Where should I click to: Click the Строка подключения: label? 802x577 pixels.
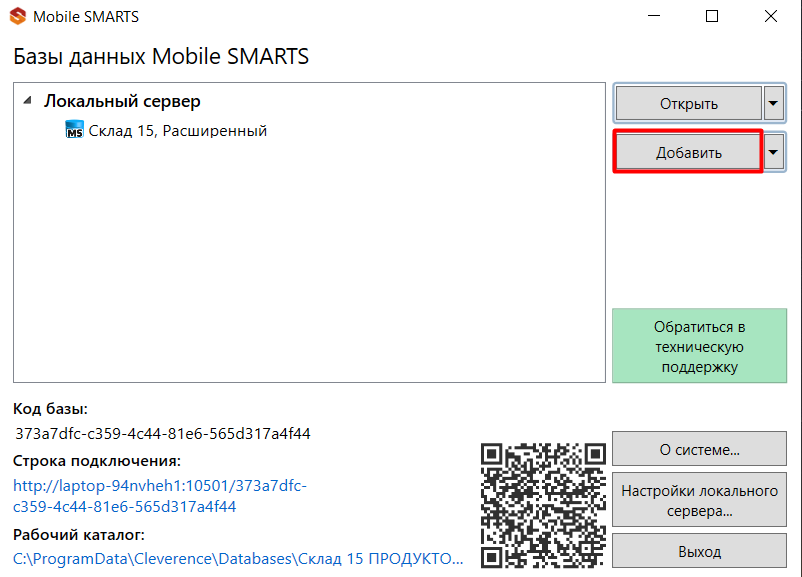tap(97, 461)
